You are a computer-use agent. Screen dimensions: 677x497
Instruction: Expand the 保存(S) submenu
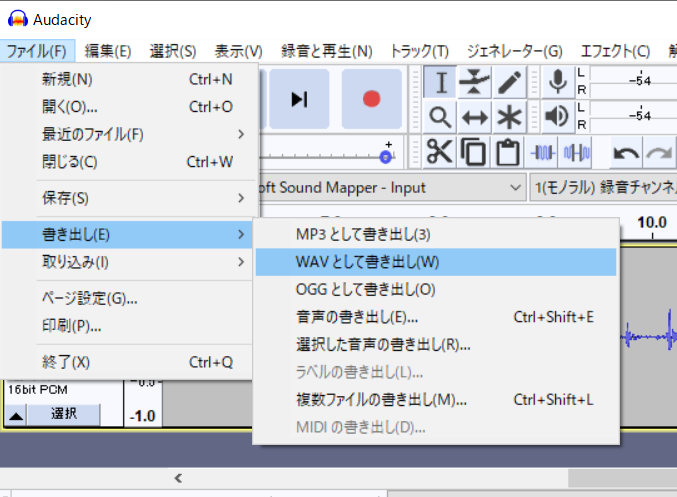point(127,198)
